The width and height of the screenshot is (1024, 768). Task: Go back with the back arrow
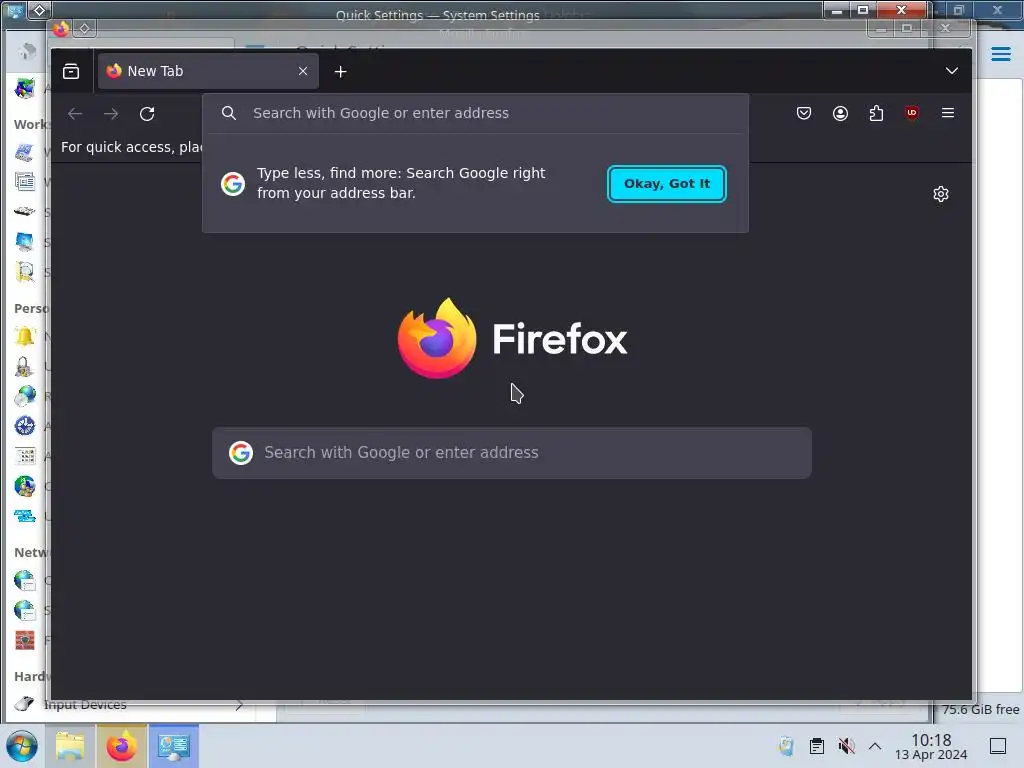75,114
